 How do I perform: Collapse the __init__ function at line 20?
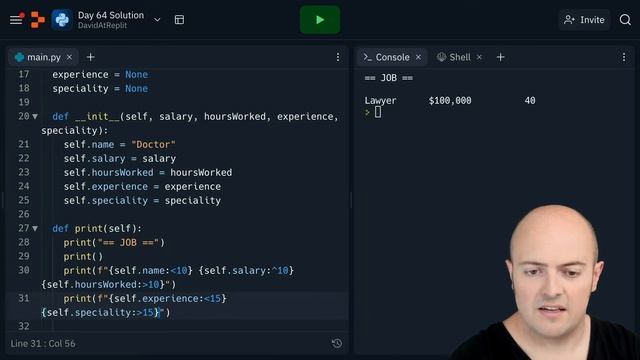(x=35, y=117)
